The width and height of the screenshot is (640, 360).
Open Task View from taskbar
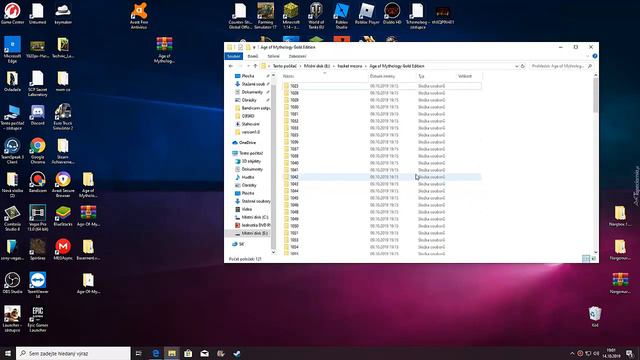138,353
